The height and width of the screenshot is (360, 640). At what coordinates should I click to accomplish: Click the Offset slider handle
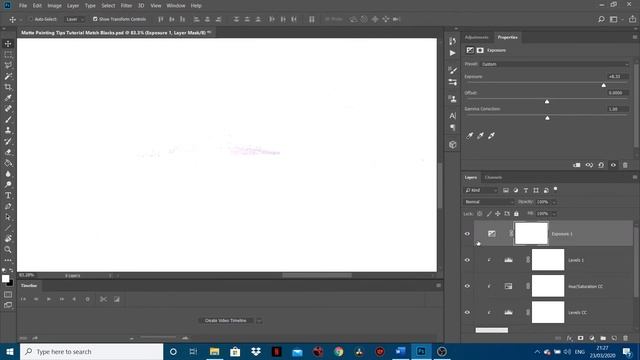click(547, 101)
